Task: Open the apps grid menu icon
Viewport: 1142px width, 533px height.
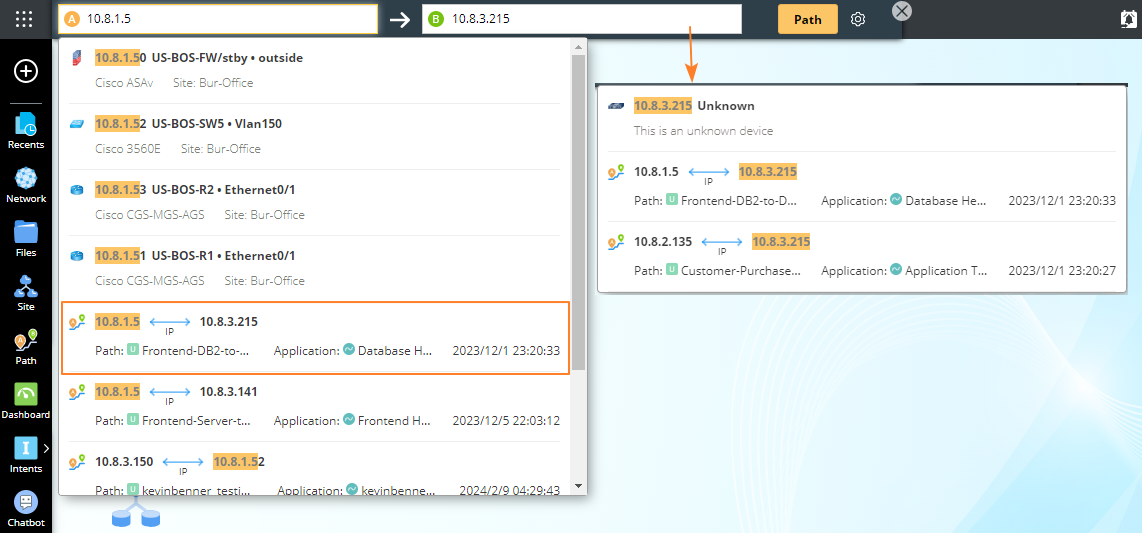Action: pyautogui.click(x=25, y=19)
